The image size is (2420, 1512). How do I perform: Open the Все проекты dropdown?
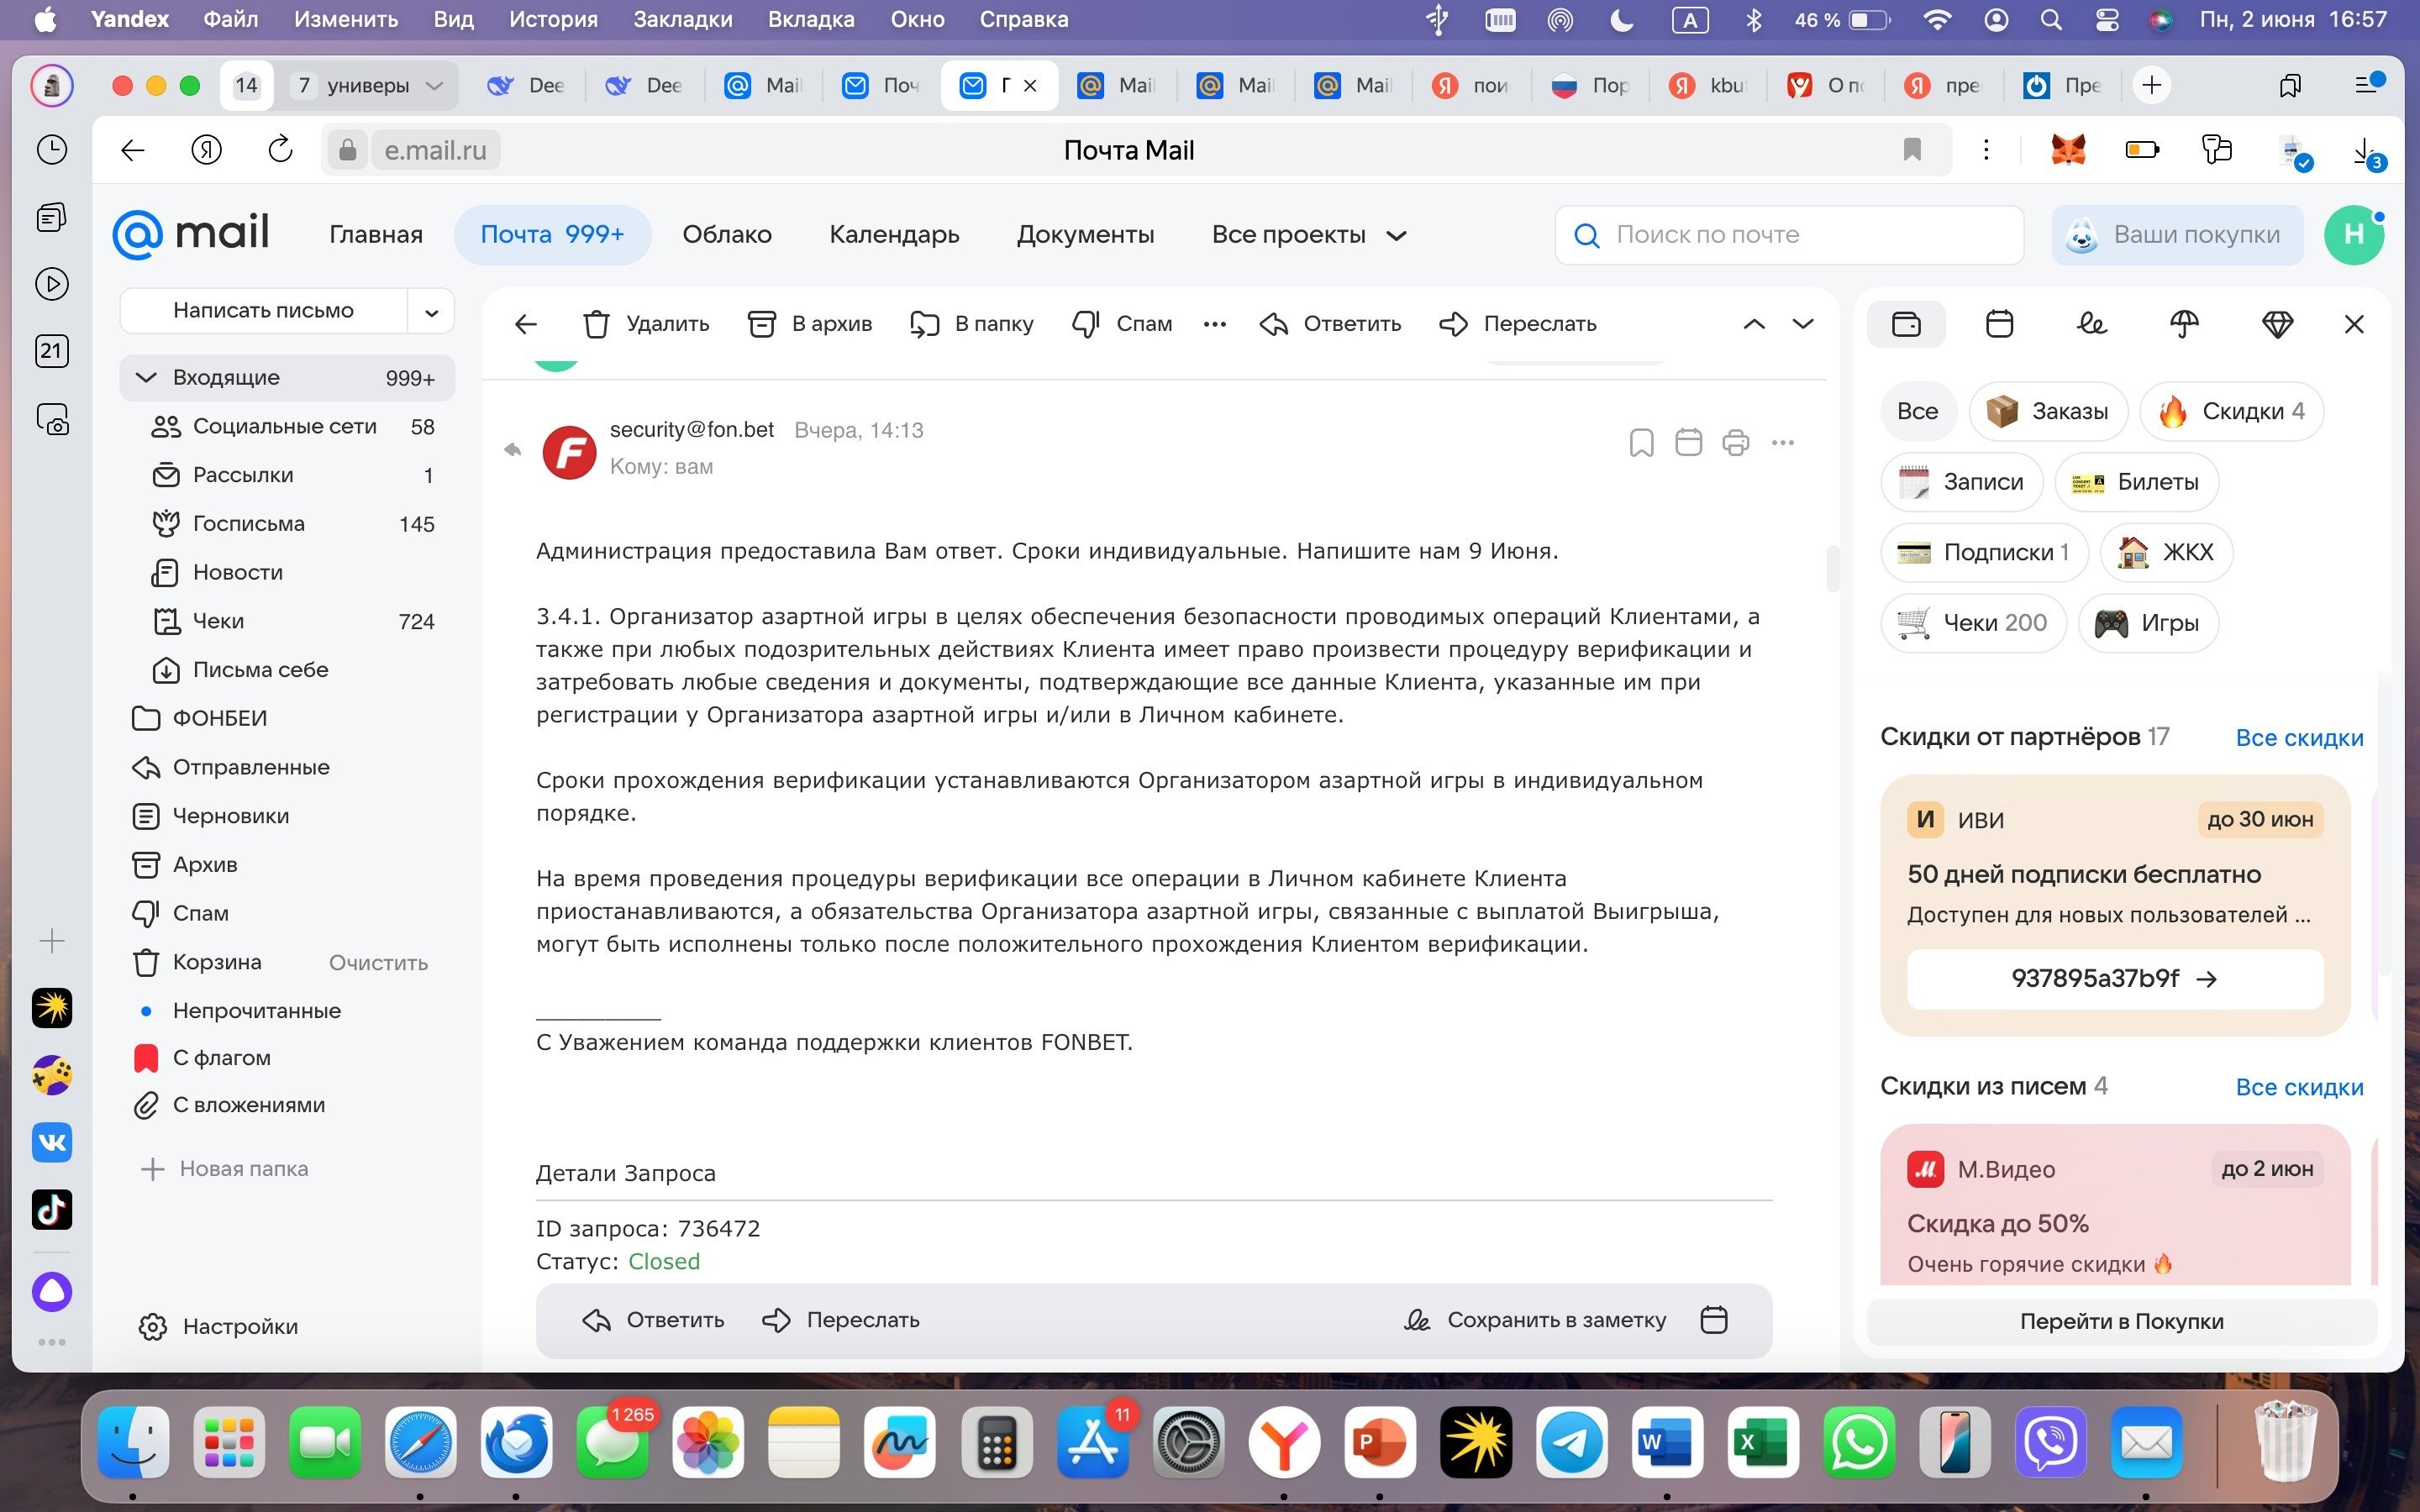pos(1308,235)
